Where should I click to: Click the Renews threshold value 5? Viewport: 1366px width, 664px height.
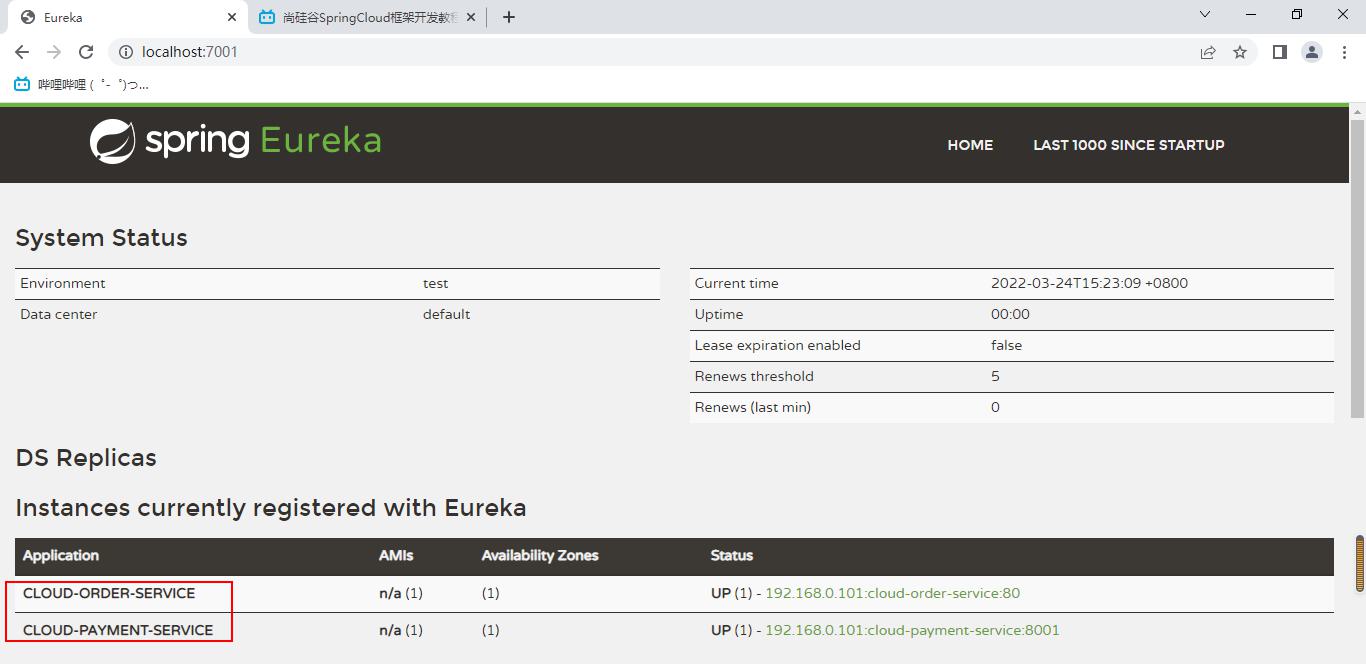[995, 376]
